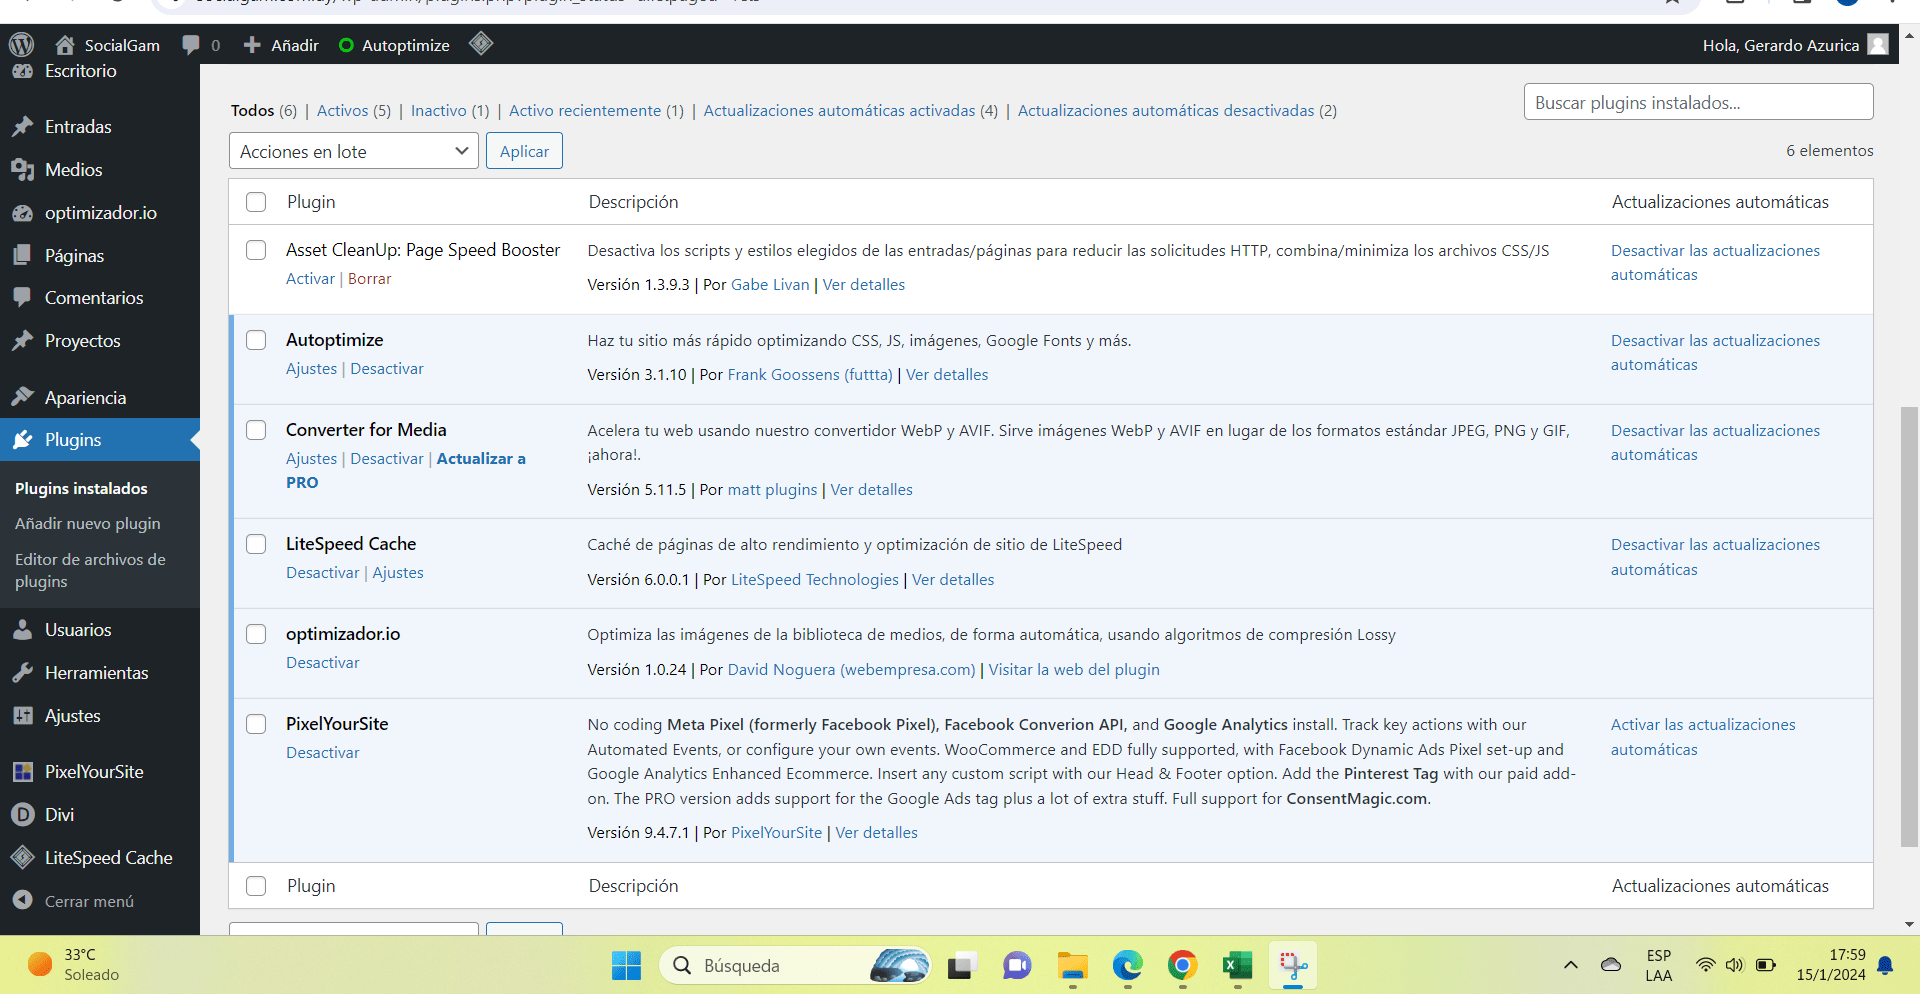Open the SocialGam site home icon
This screenshot has height=994, width=1920.
coord(65,45)
